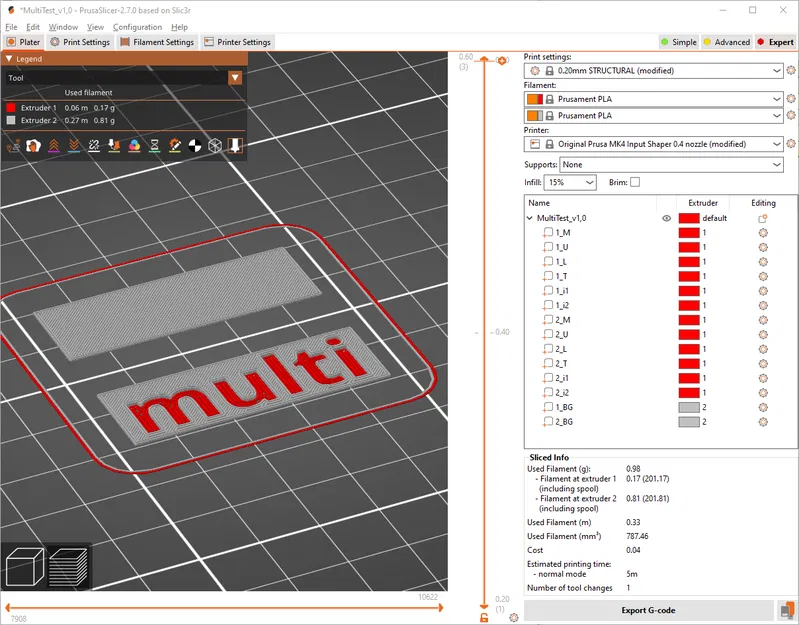
Task: Open editing cog for 1_i2 part
Action: (763, 306)
